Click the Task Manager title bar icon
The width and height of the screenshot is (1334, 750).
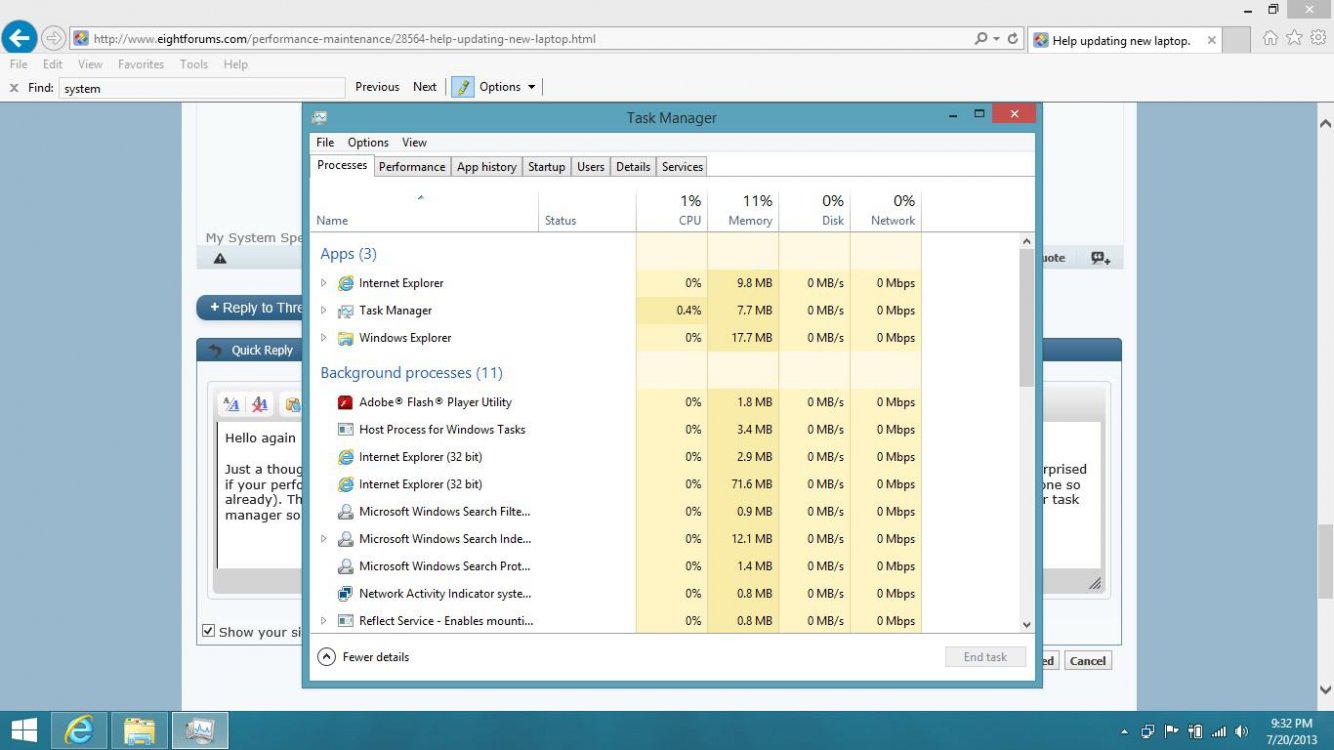320,117
